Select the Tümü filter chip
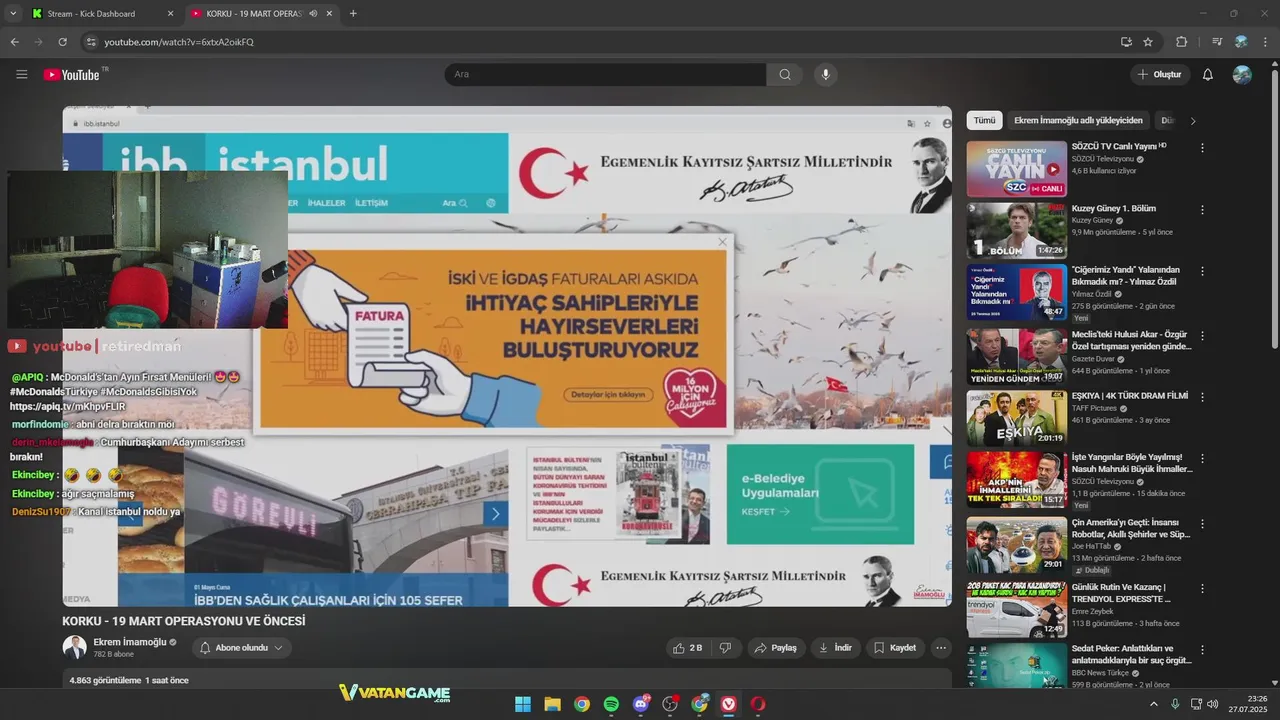 (985, 120)
